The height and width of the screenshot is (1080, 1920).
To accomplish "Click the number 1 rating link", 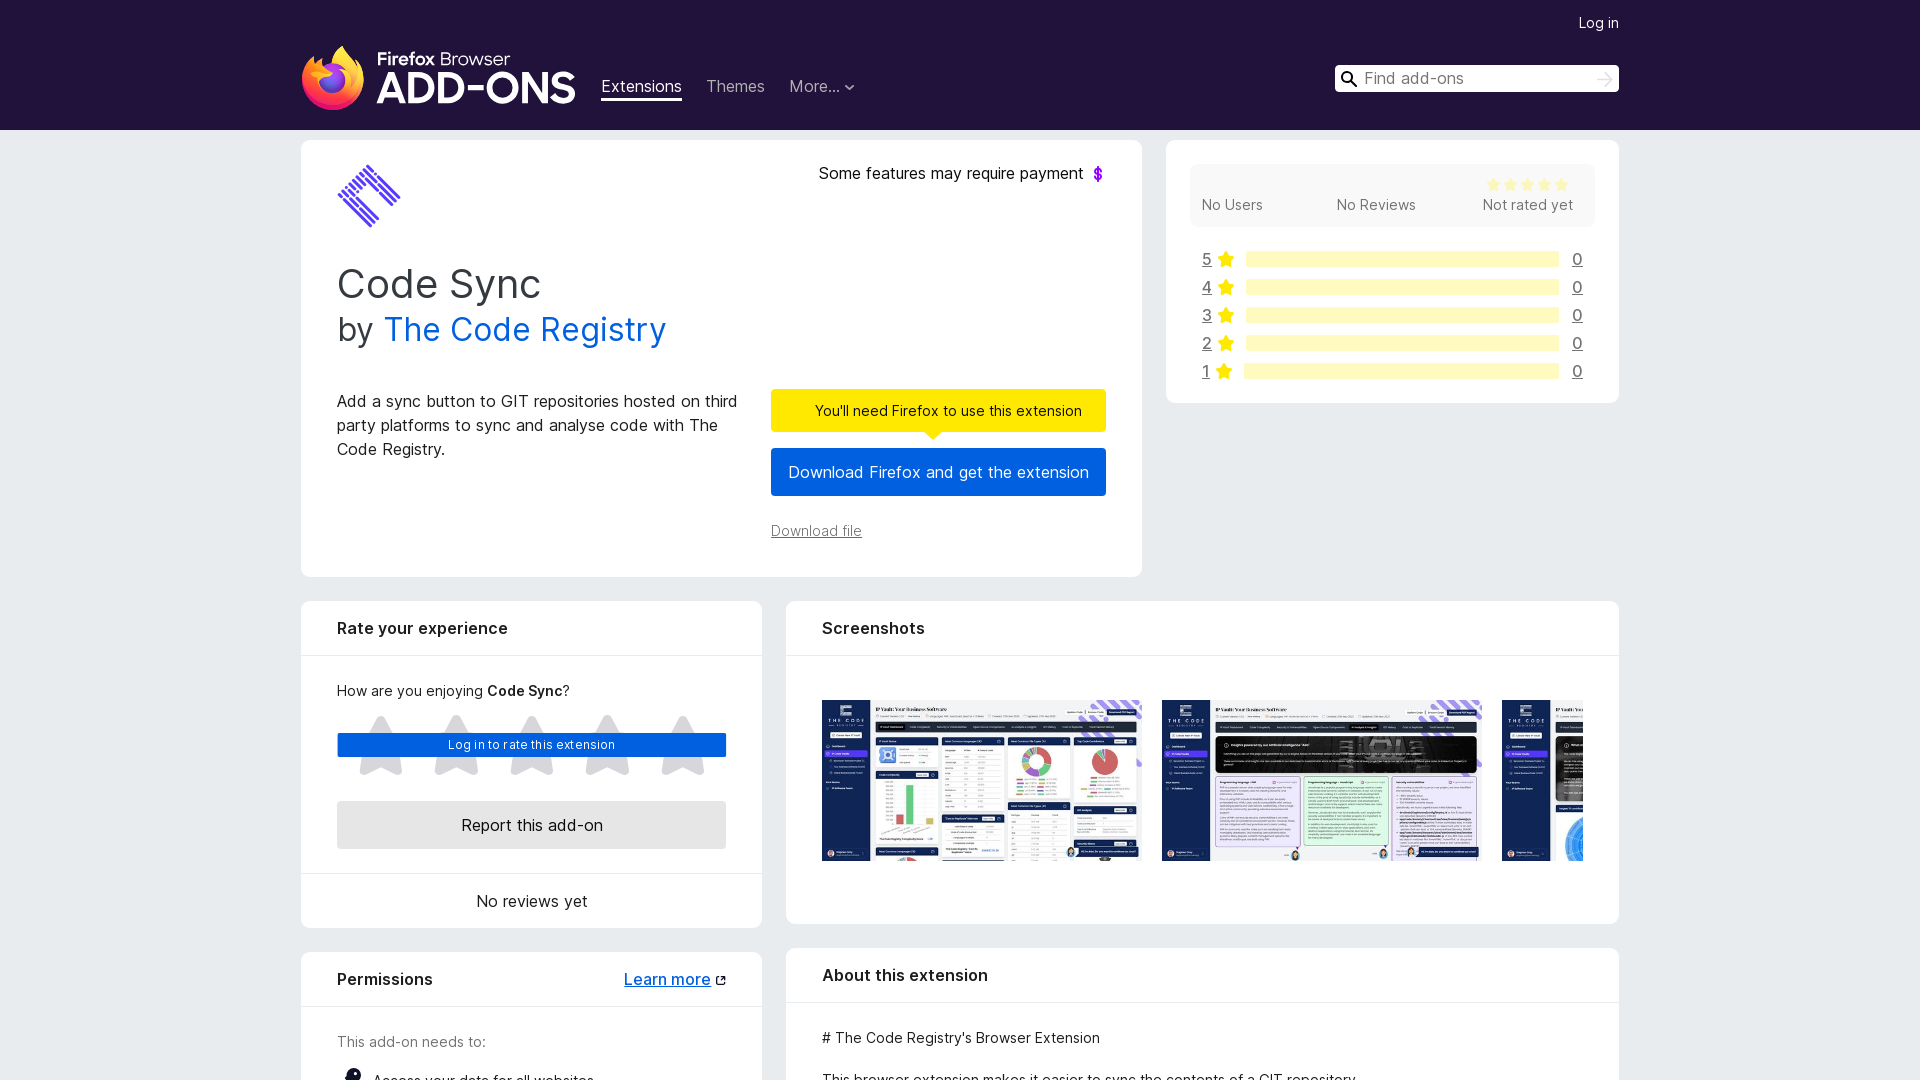I will click(x=1206, y=371).
